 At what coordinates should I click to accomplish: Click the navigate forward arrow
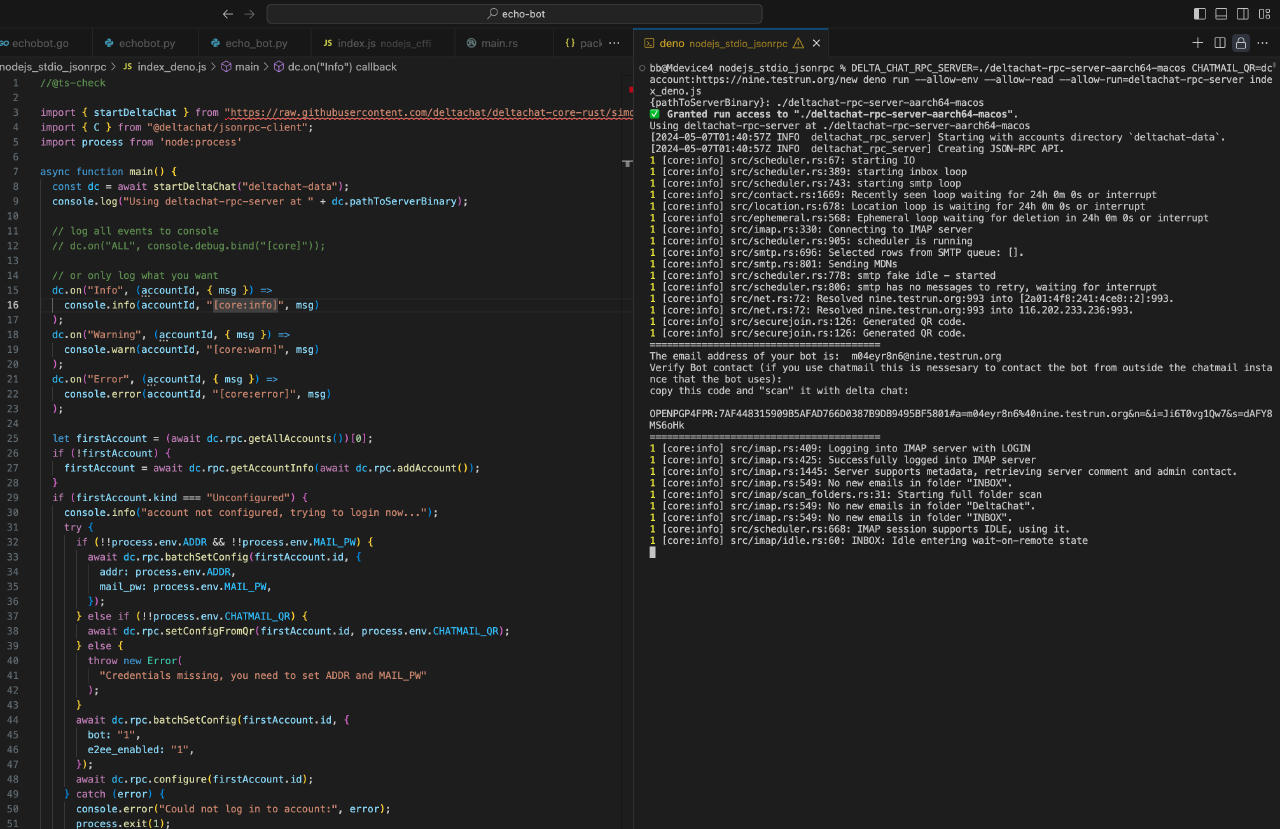(x=250, y=14)
